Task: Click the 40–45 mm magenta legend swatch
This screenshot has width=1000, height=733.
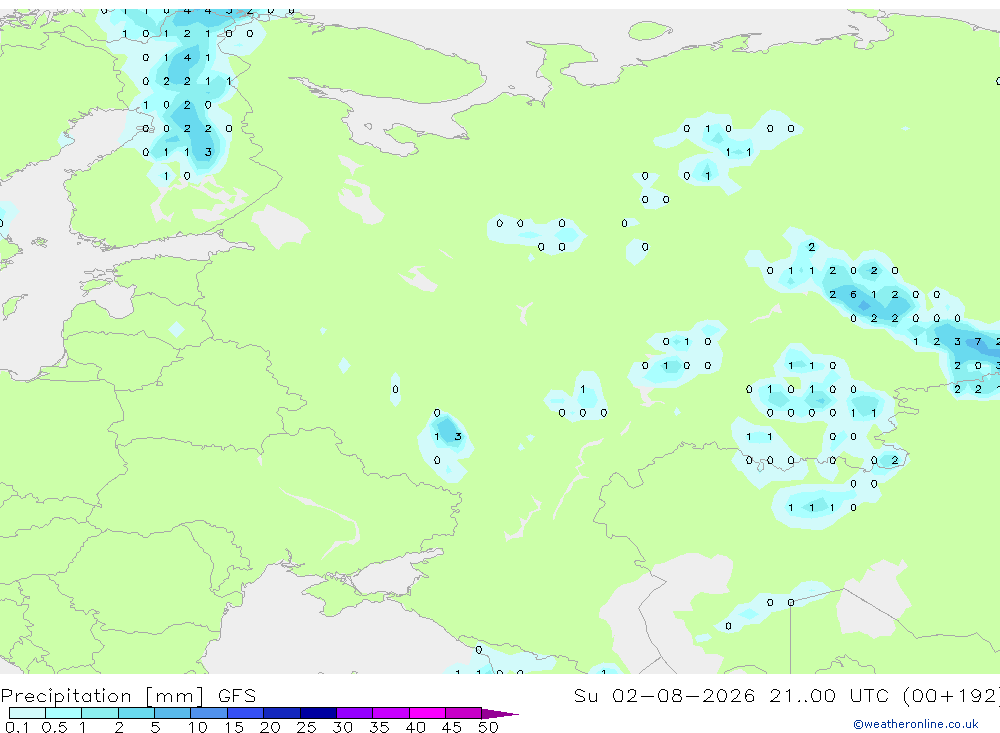Action: coord(427,713)
